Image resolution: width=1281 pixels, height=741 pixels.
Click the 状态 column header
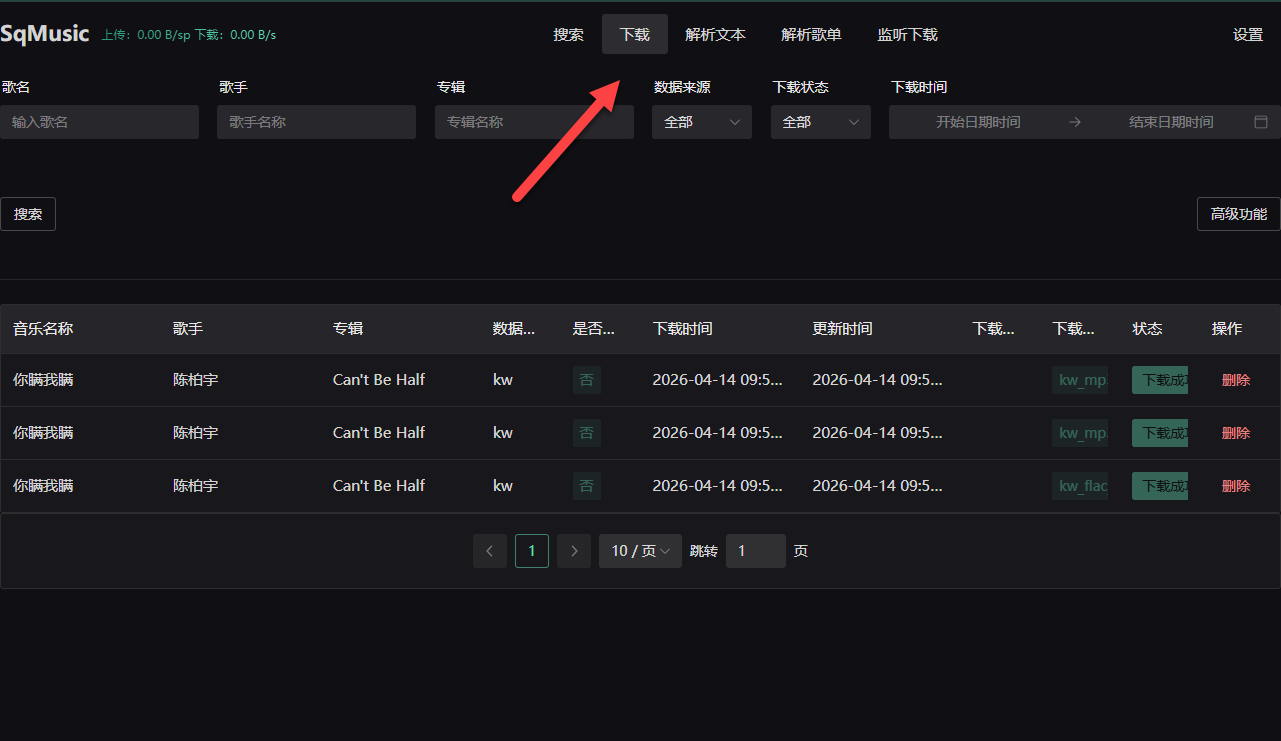(1148, 329)
